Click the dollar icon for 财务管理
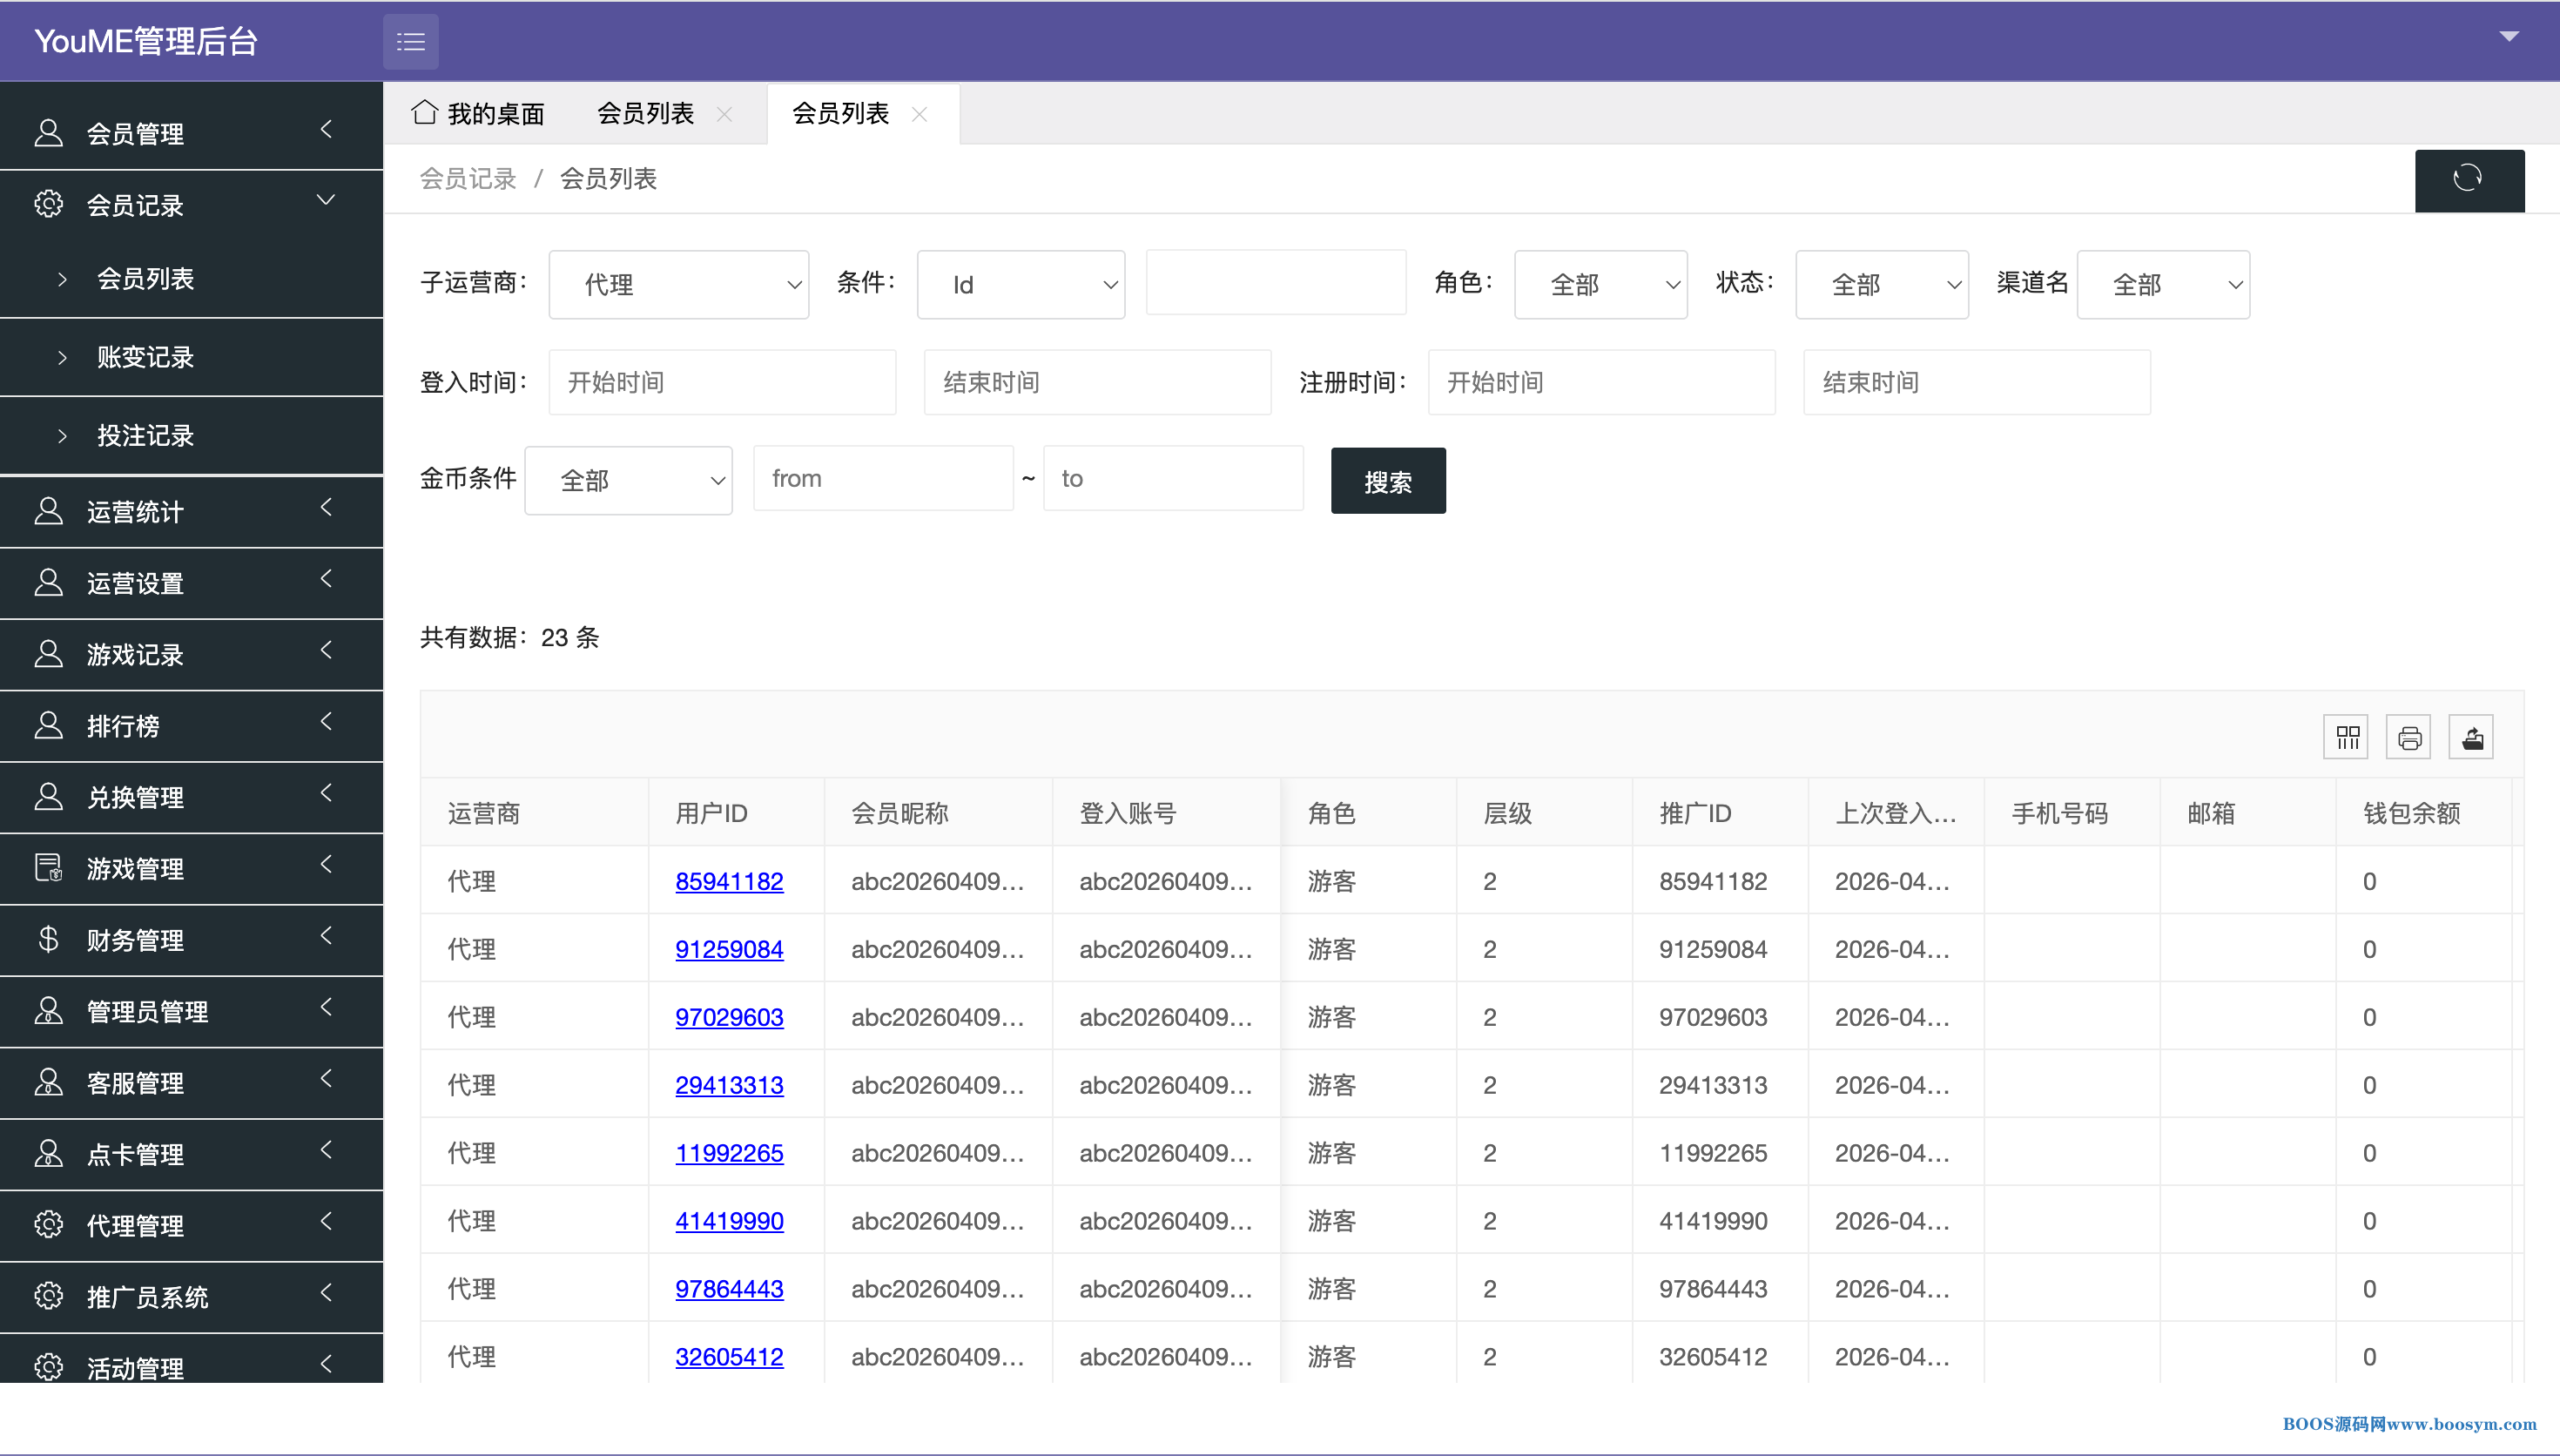Image resolution: width=2560 pixels, height=1456 pixels. (48, 939)
